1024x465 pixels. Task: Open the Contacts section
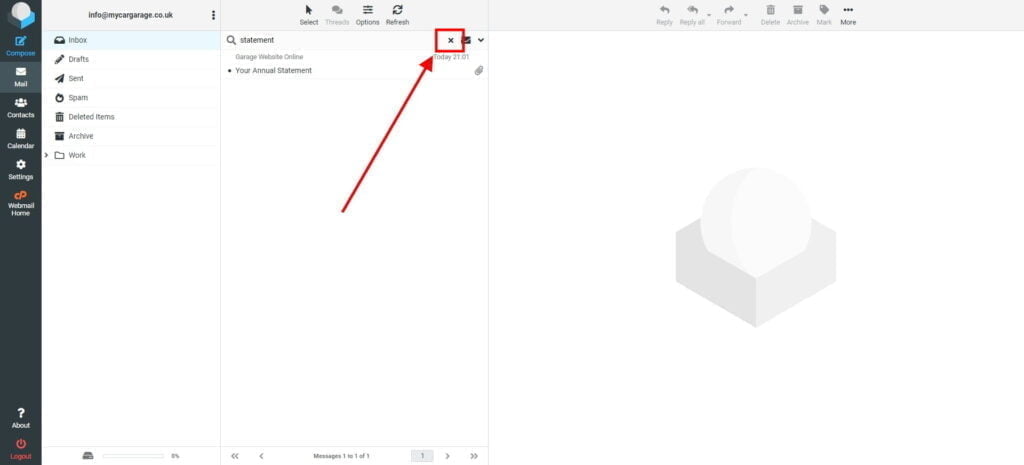[21, 108]
